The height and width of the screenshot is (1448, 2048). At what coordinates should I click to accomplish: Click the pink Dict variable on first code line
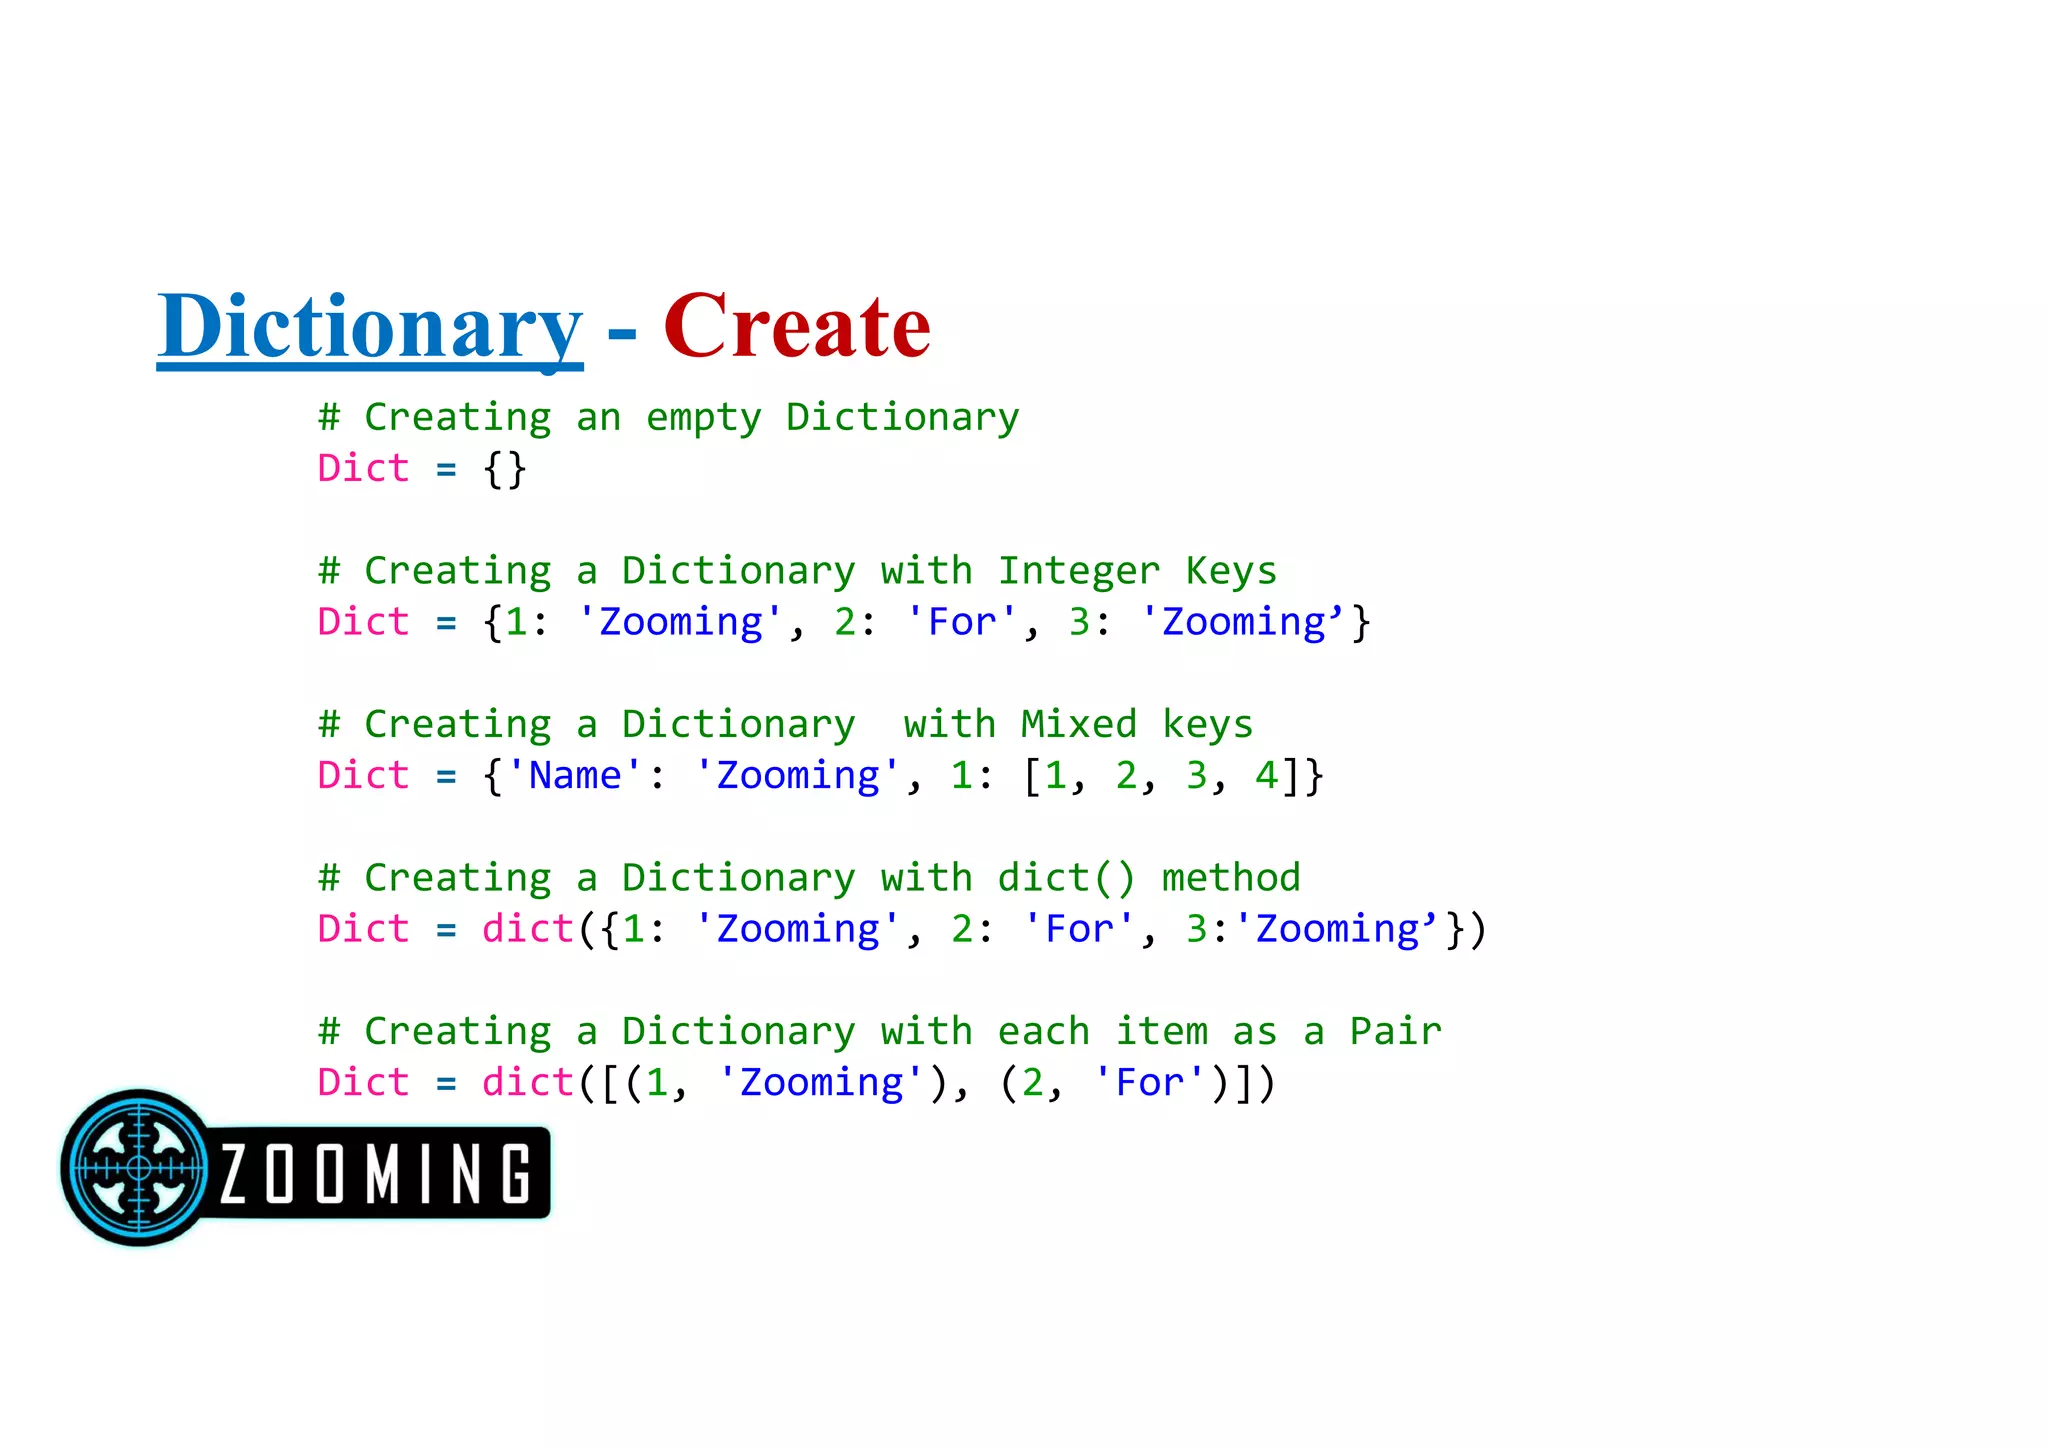[x=363, y=469]
